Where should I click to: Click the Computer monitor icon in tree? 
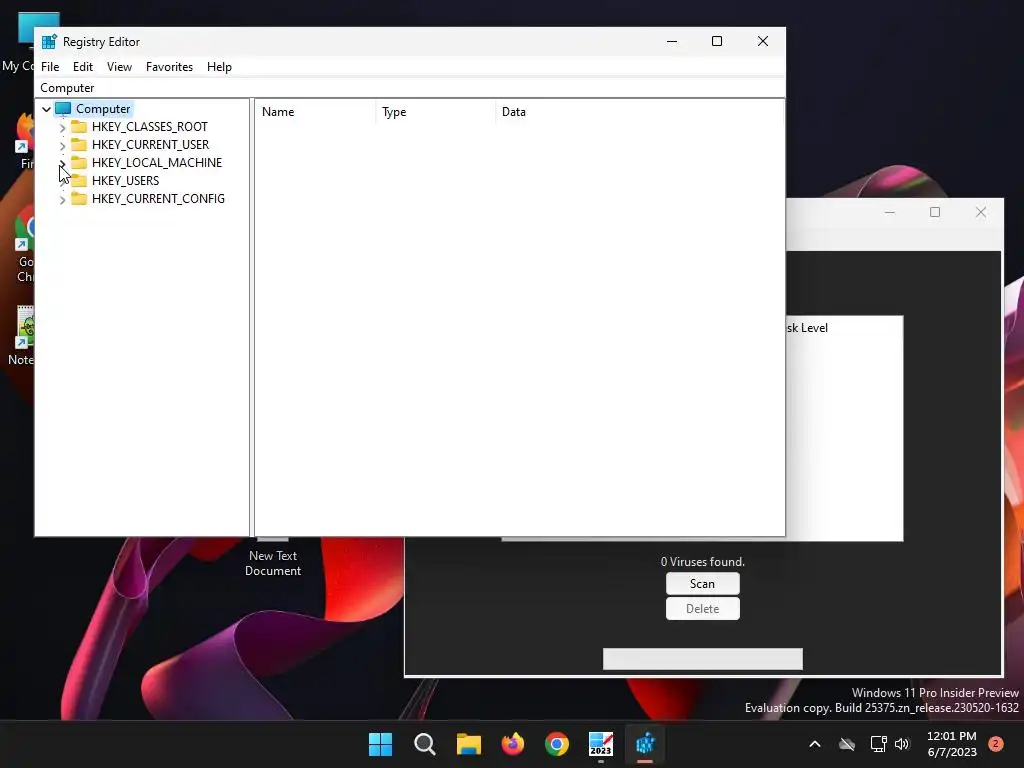coord(63,108)
